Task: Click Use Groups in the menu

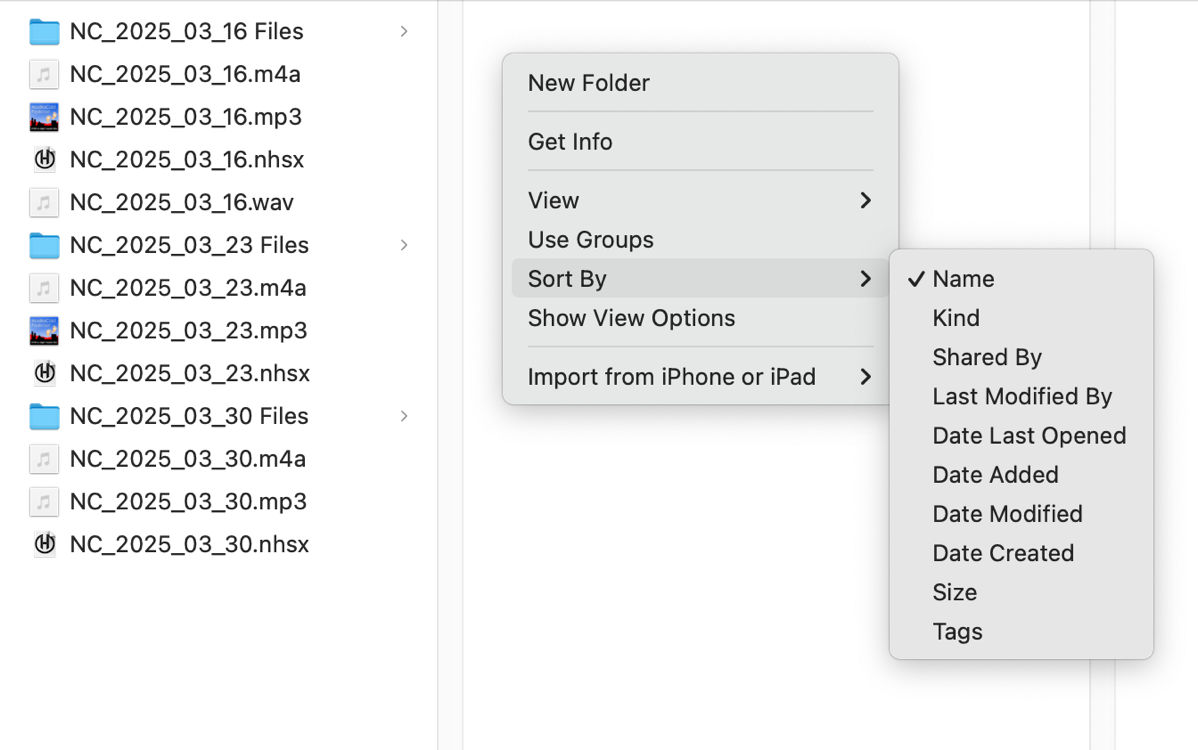Action: (x=590, y=239)
